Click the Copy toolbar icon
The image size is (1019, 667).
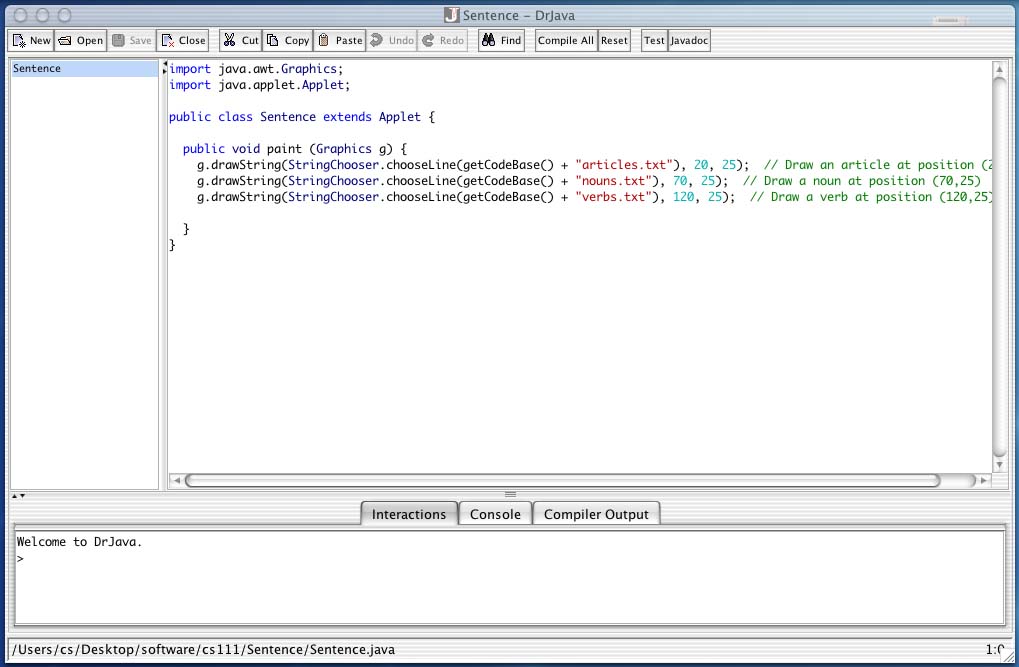pos(273,41)
